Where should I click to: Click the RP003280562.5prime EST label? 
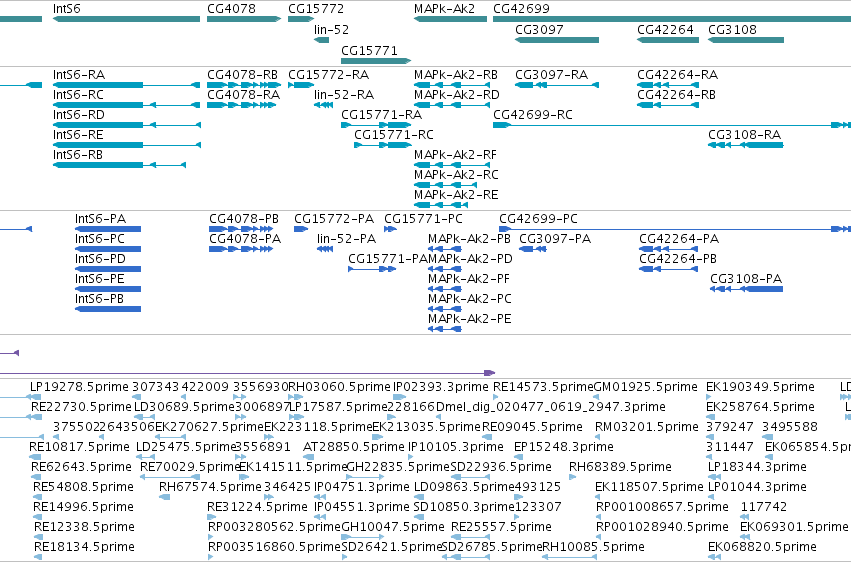click(x=275, y=528)
